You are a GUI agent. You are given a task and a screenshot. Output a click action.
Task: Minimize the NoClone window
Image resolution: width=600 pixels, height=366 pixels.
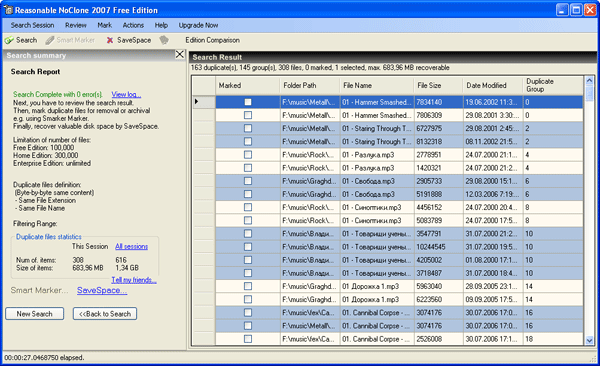click(x=562, y=10)
